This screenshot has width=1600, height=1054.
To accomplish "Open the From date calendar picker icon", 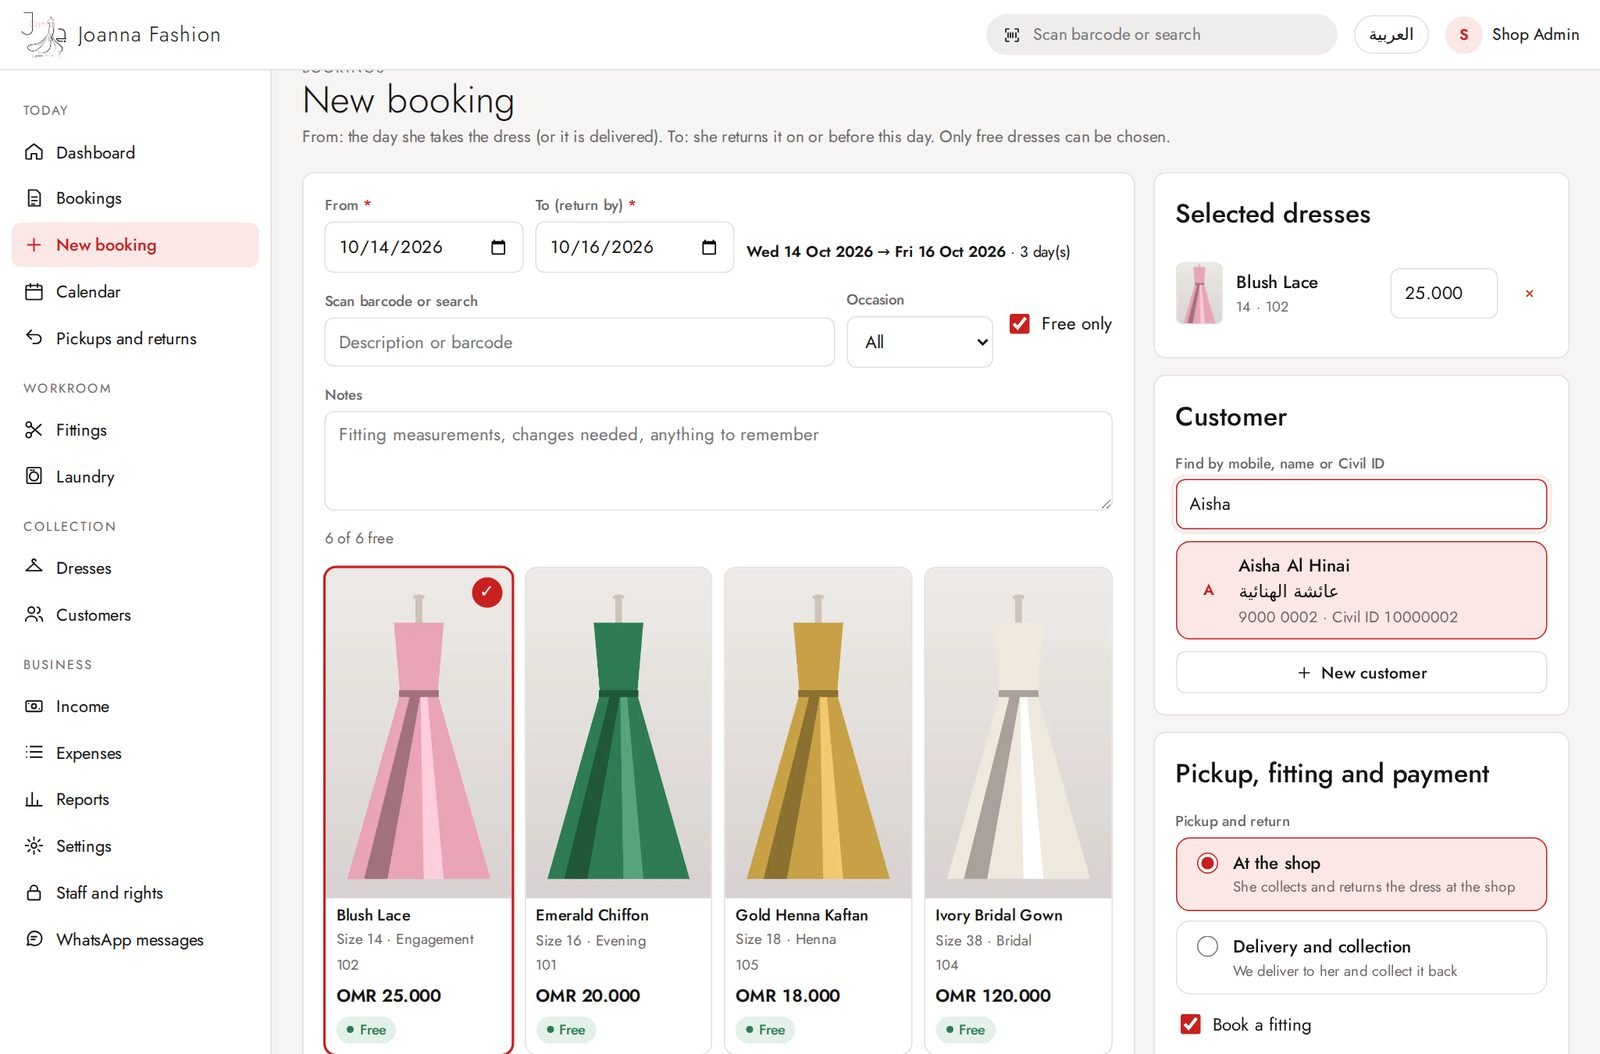I will [x=498, y=247].
